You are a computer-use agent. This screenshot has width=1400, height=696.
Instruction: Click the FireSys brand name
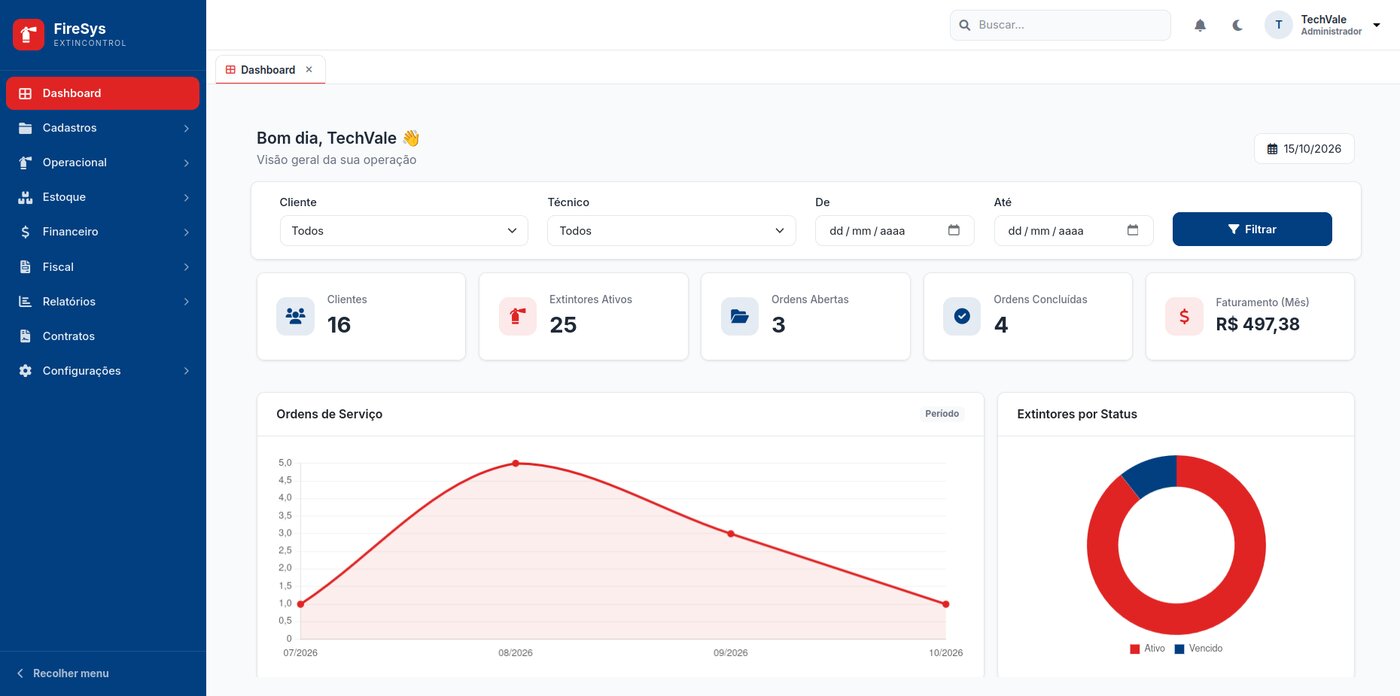(80, 29)
